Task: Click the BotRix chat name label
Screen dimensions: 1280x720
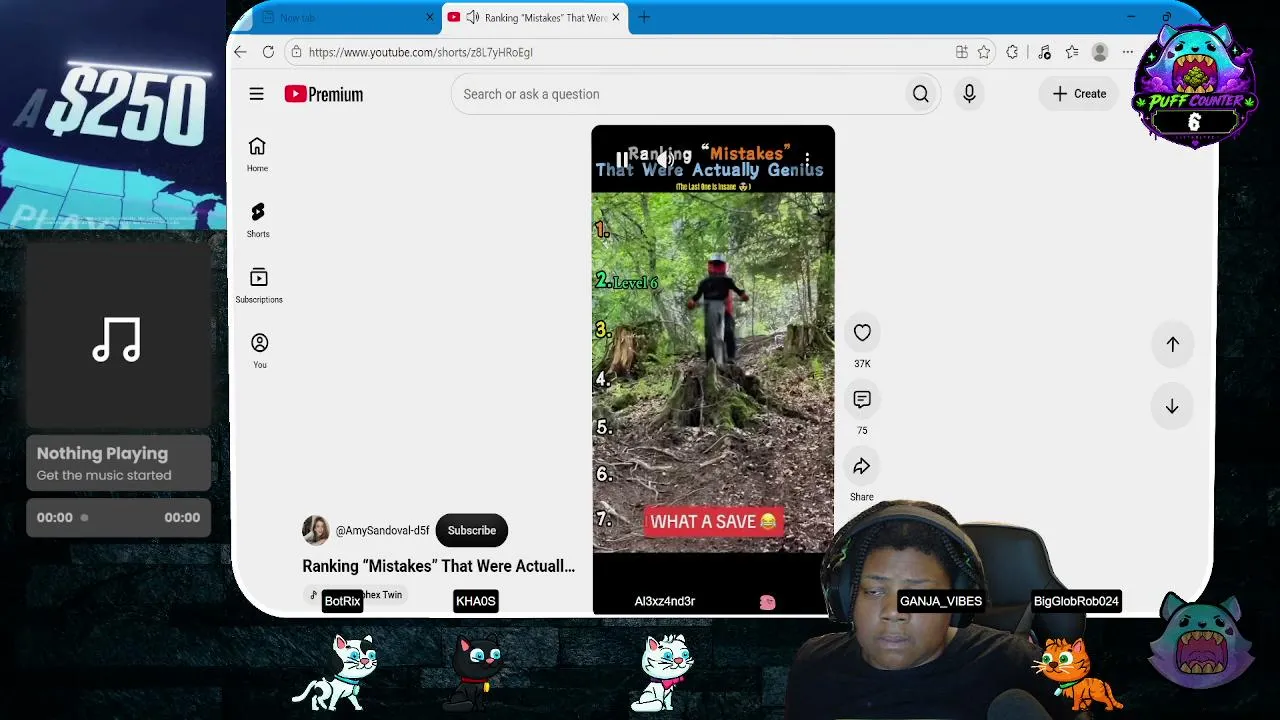Action: pyautogui.click(x=342, y=601)
